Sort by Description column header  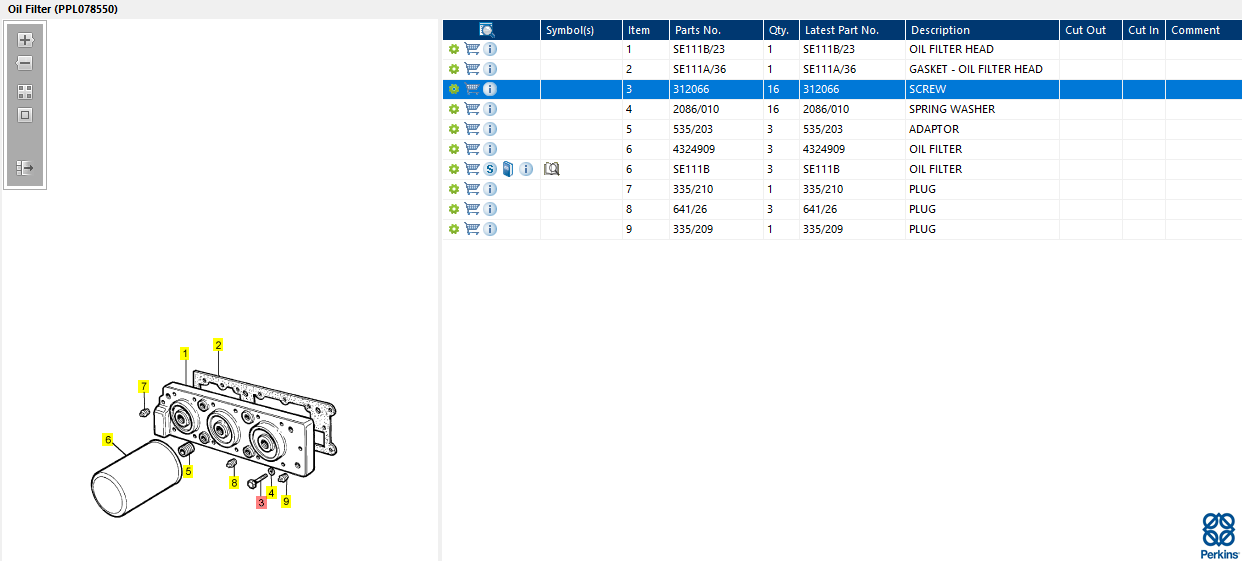[x=982, y=30]
